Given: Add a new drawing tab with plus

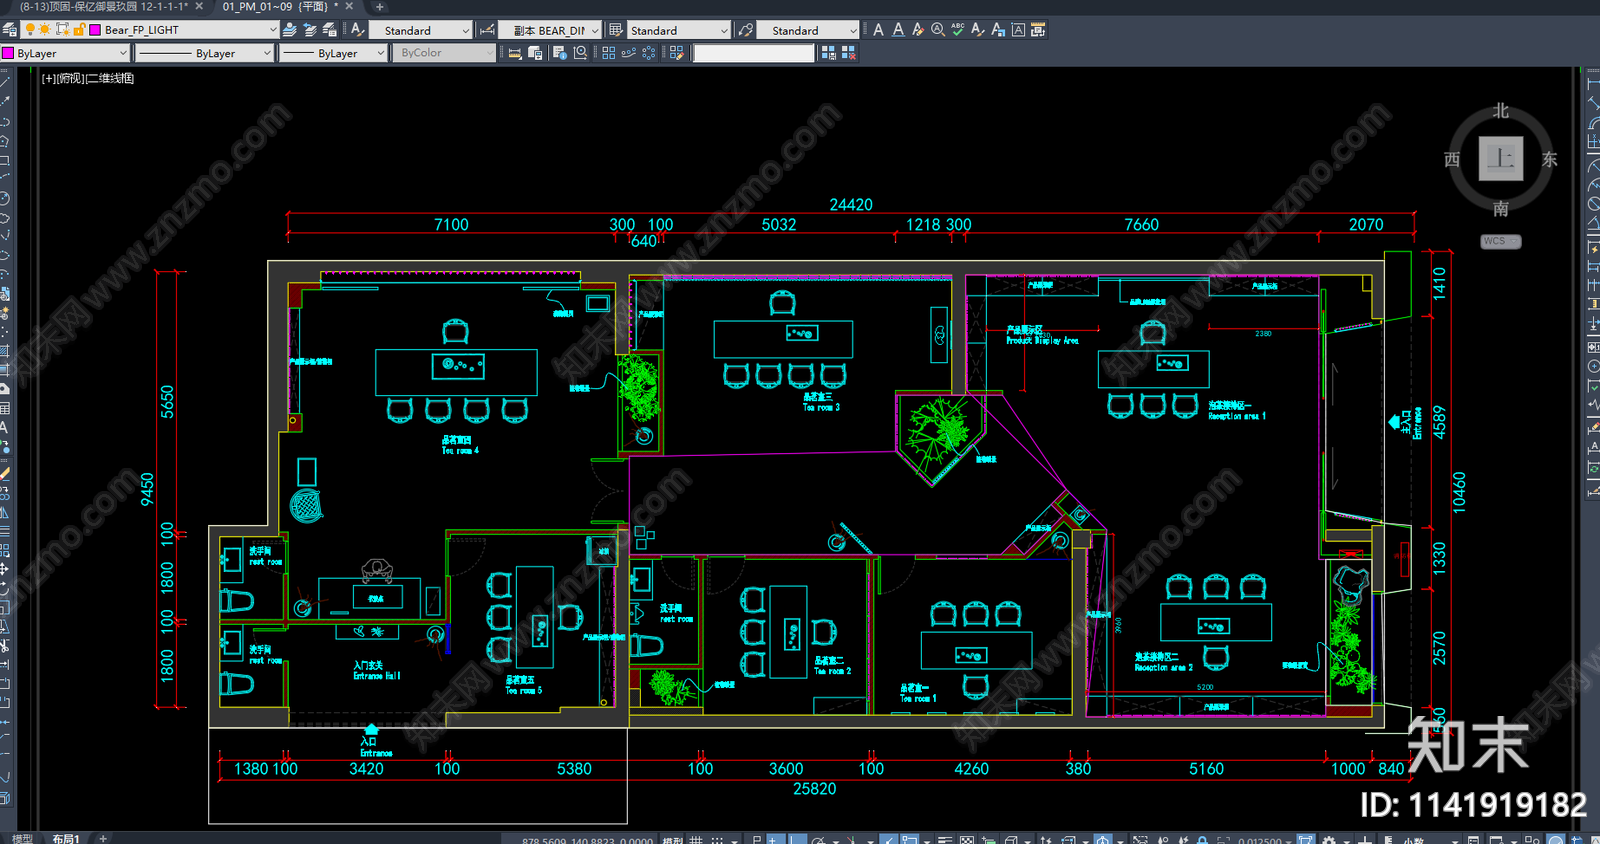Looking at the screenshot, I should tap(379, 7).
